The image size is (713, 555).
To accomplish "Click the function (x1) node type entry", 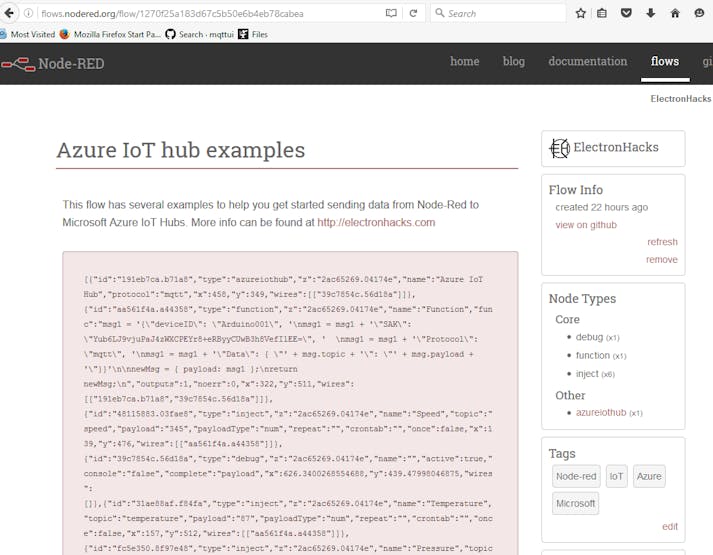I will pos(601,355).
